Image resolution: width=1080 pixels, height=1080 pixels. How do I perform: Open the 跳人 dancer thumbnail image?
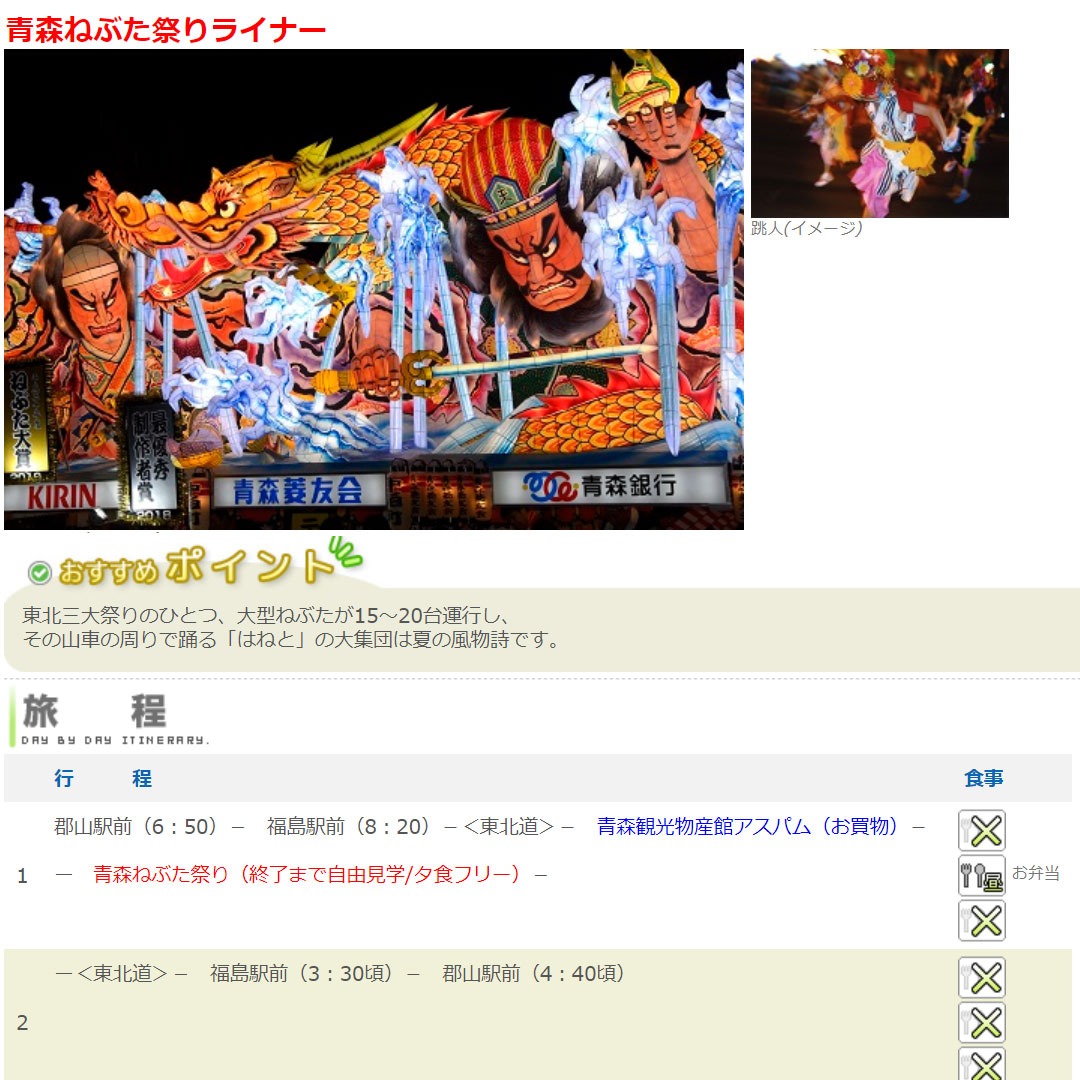(x=880, y=134)
